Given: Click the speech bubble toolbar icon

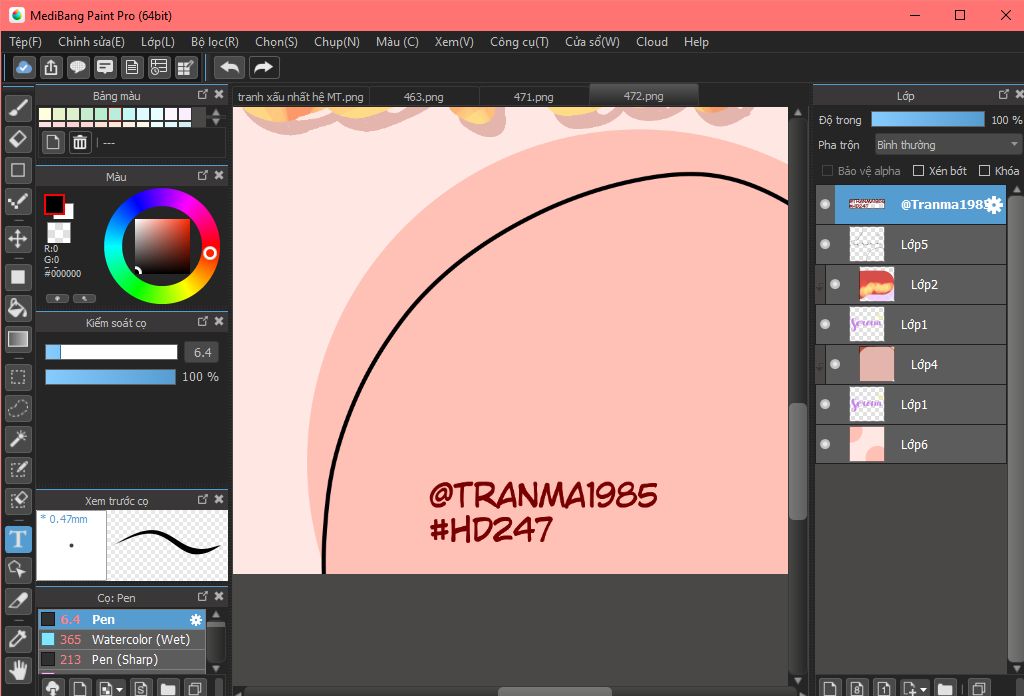Looking at the screenshot, I should 78,67.
